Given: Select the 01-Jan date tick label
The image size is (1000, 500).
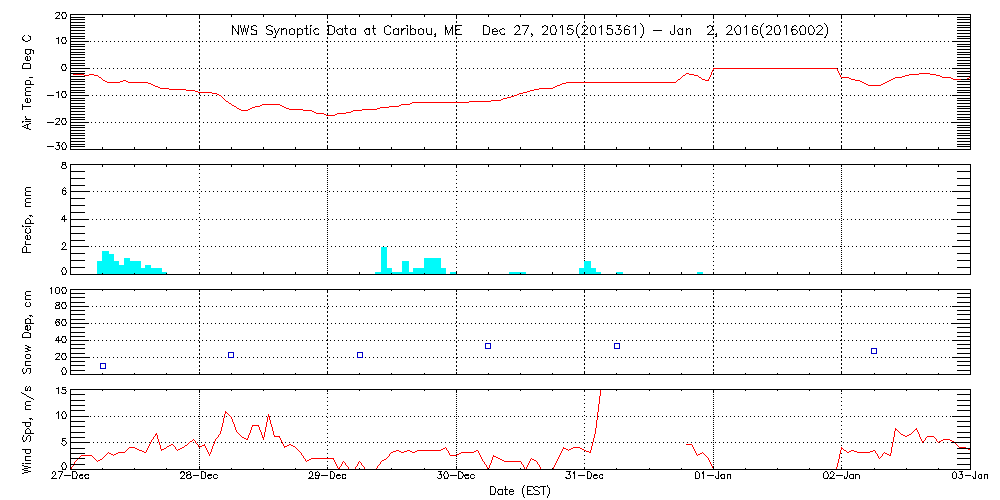Looking at the screenshot, I should click(x=713, y=478).
